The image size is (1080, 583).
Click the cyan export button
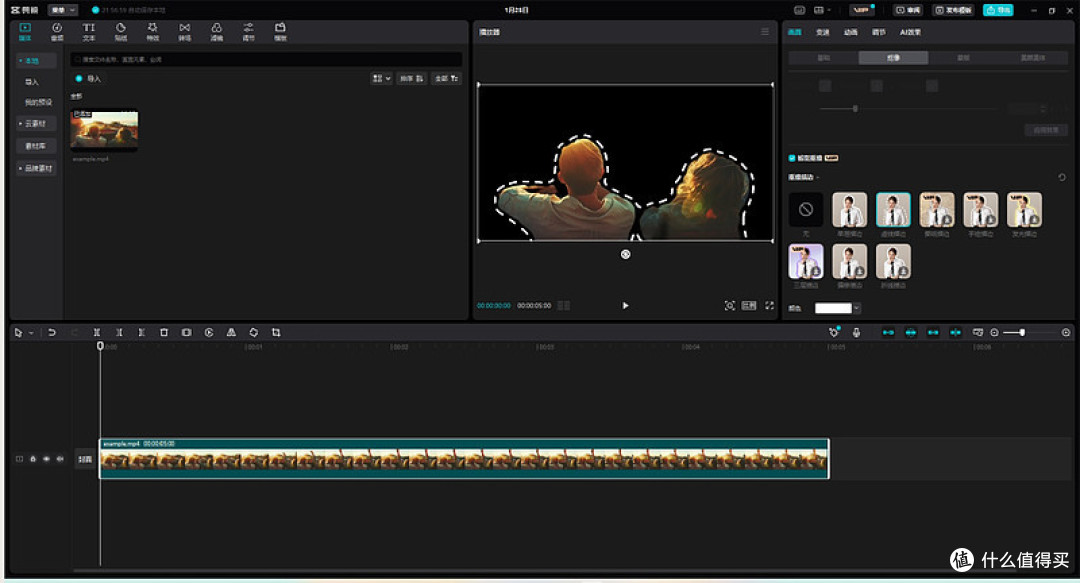click(998, 10)
